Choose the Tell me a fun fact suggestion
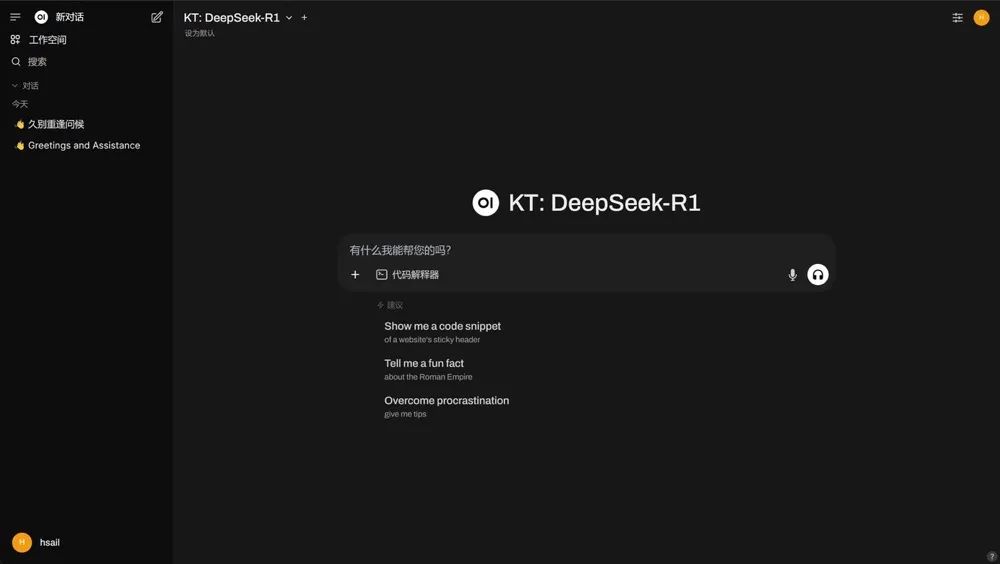 coord(428,369)
